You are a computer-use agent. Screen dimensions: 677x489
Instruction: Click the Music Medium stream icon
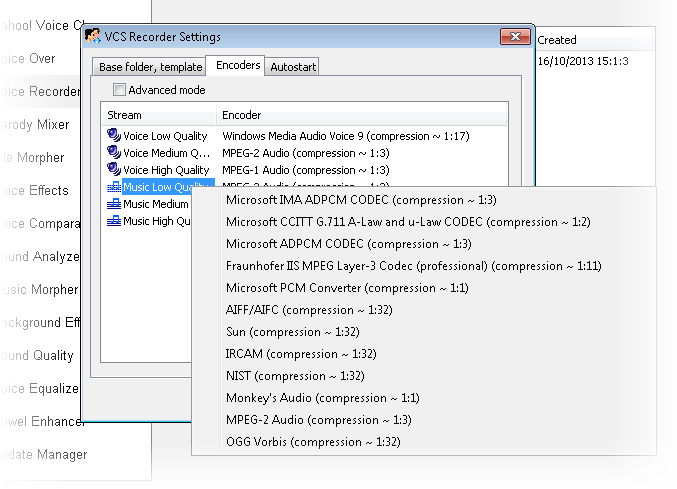point(114,204)
